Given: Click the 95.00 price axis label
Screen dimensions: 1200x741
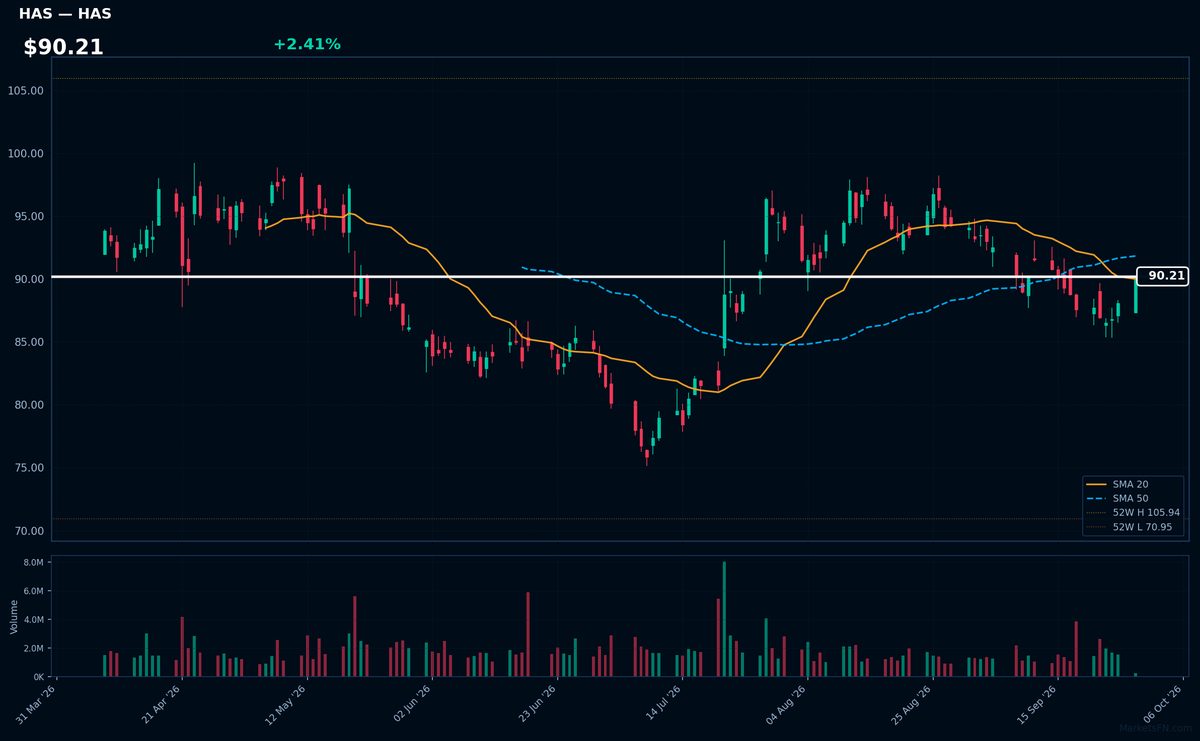Looking at the screenshot, I should point(28,217).
